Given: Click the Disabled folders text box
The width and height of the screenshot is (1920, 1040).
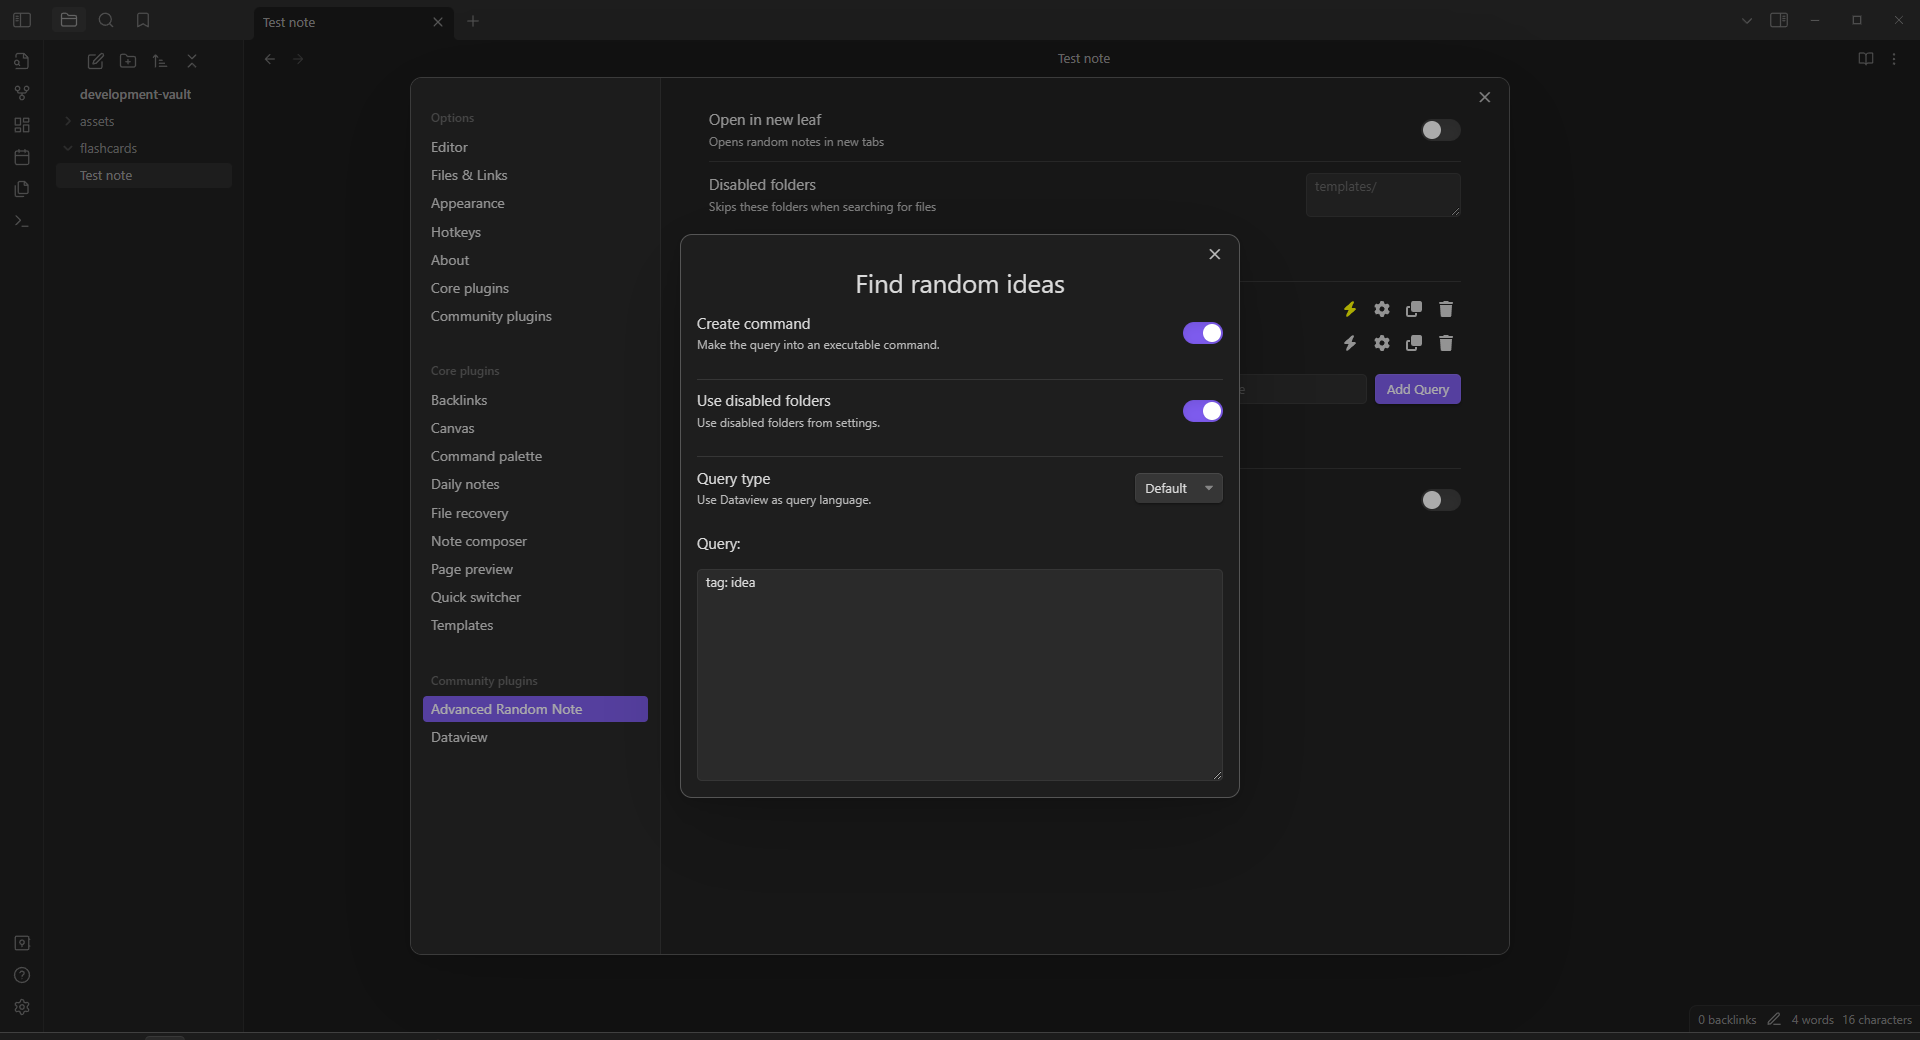Looking at the screenshot, I should (1383, 195).
